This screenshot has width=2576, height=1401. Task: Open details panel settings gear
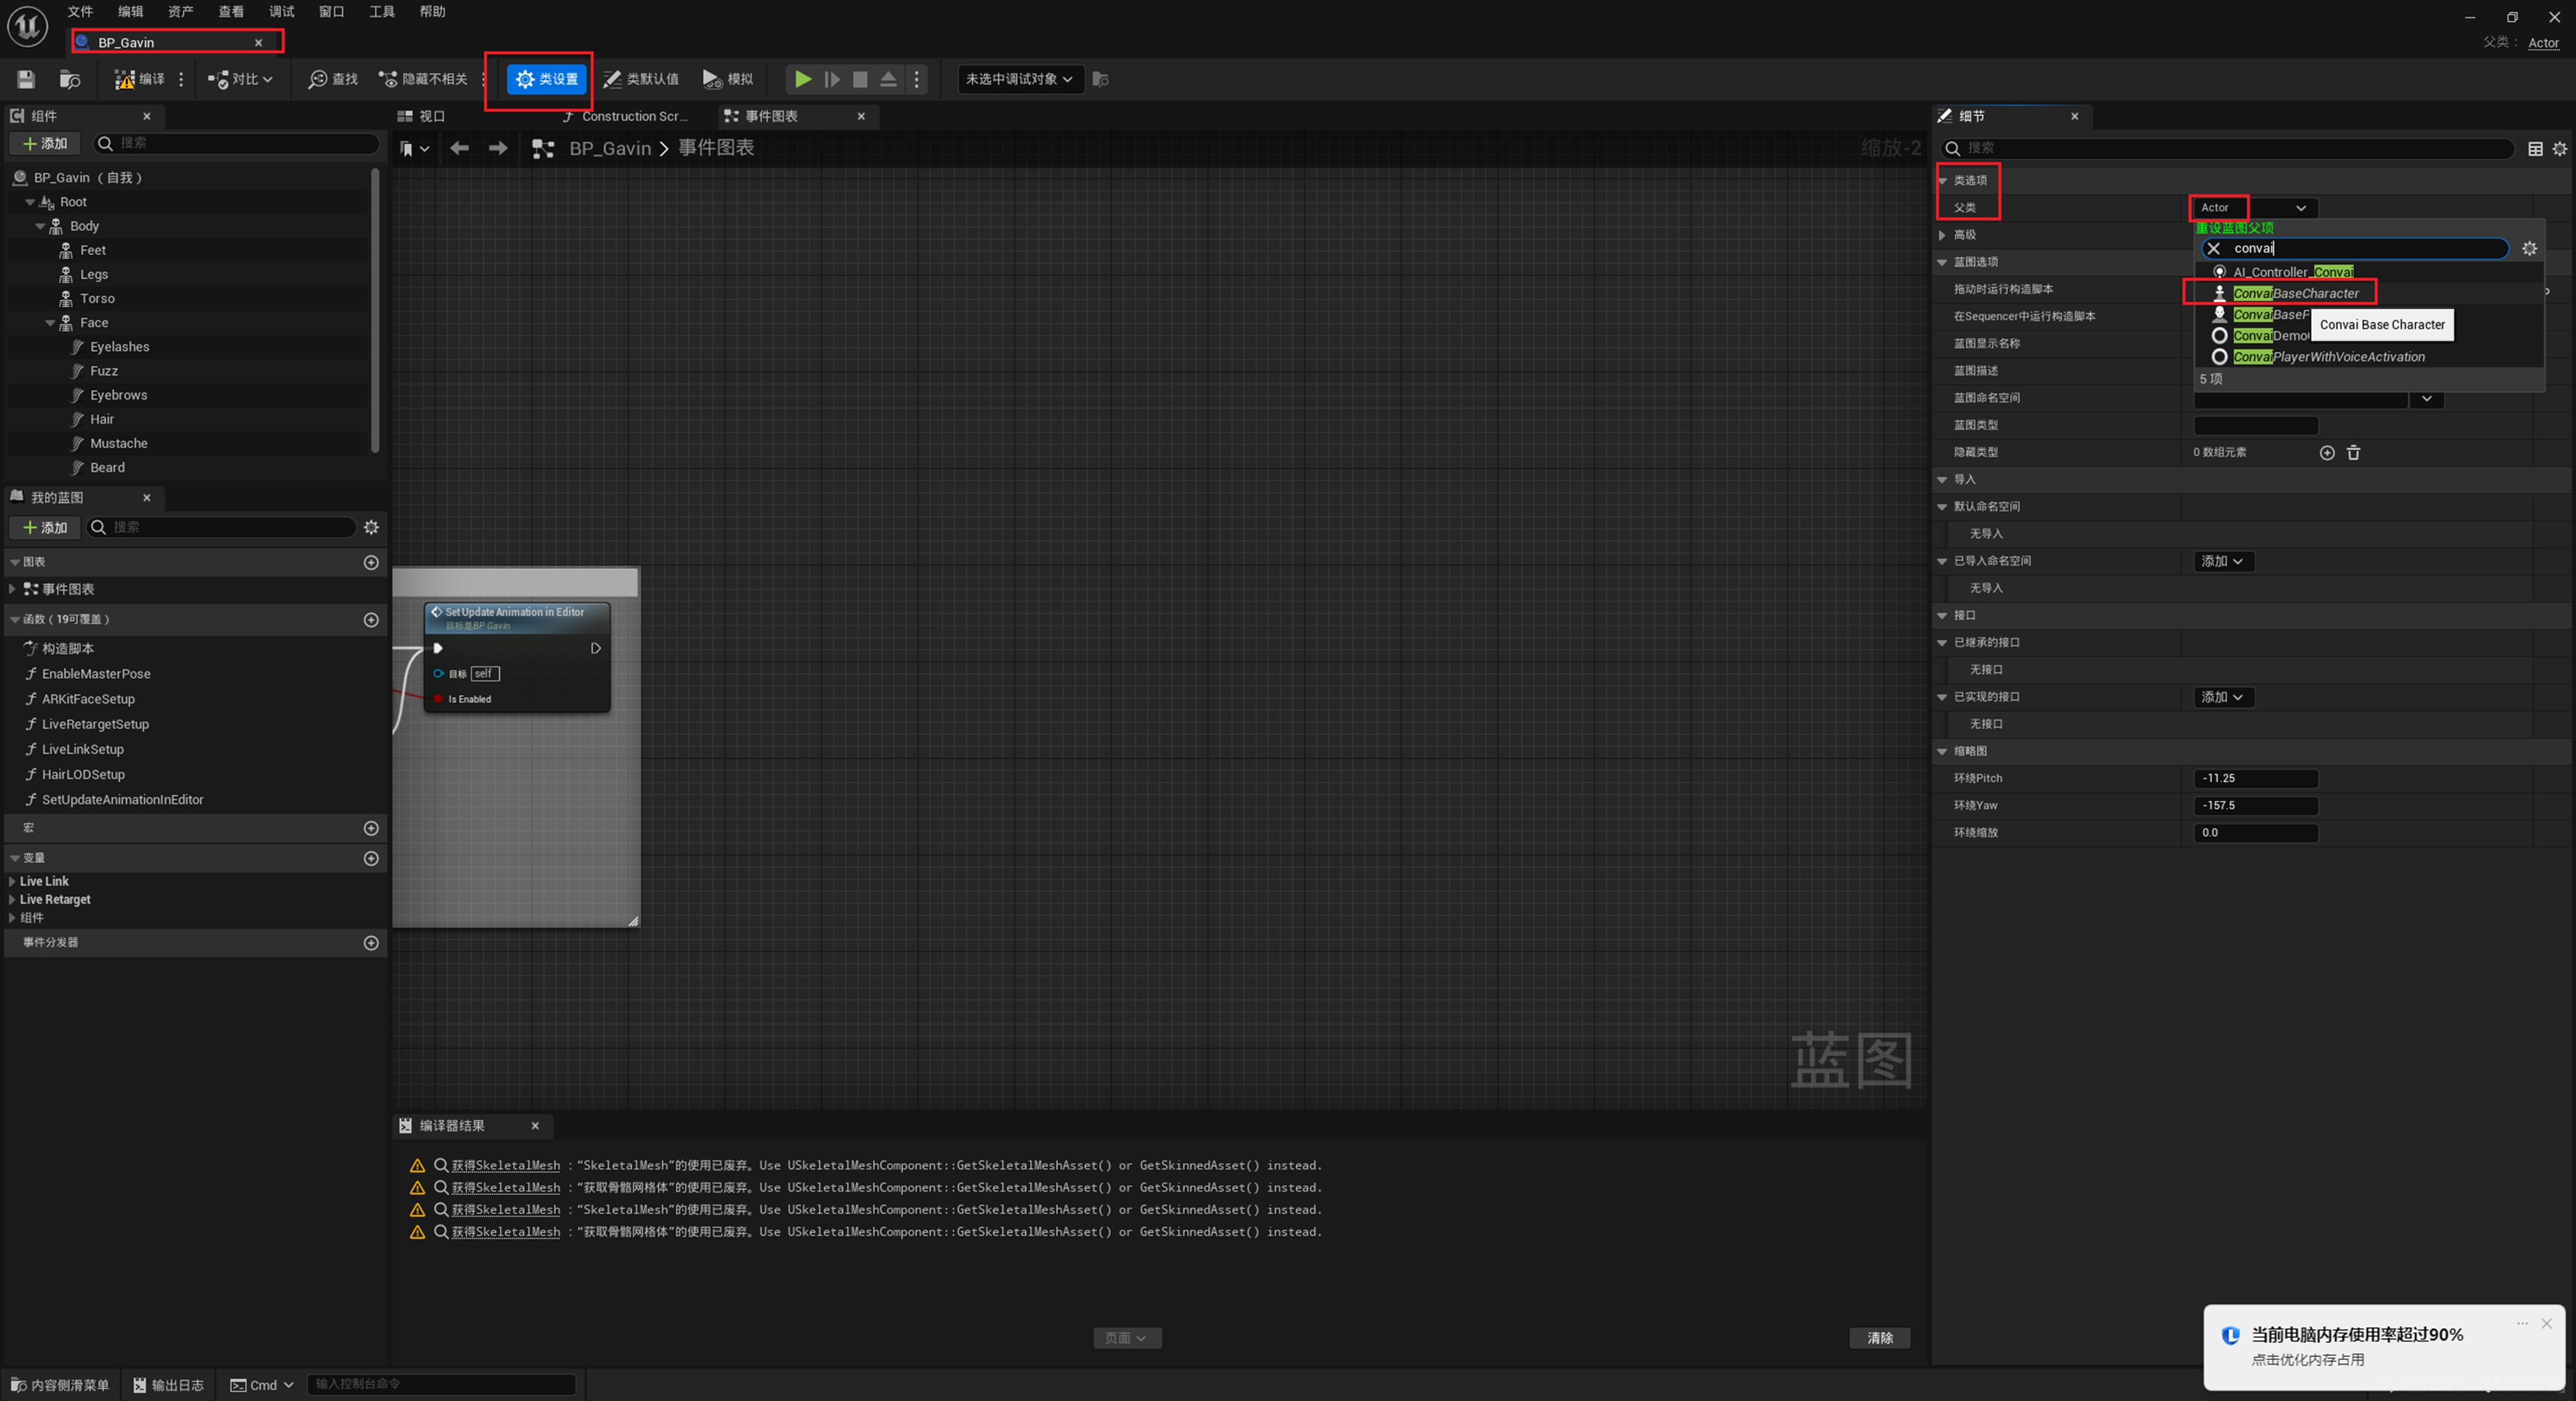point(2559,148)
